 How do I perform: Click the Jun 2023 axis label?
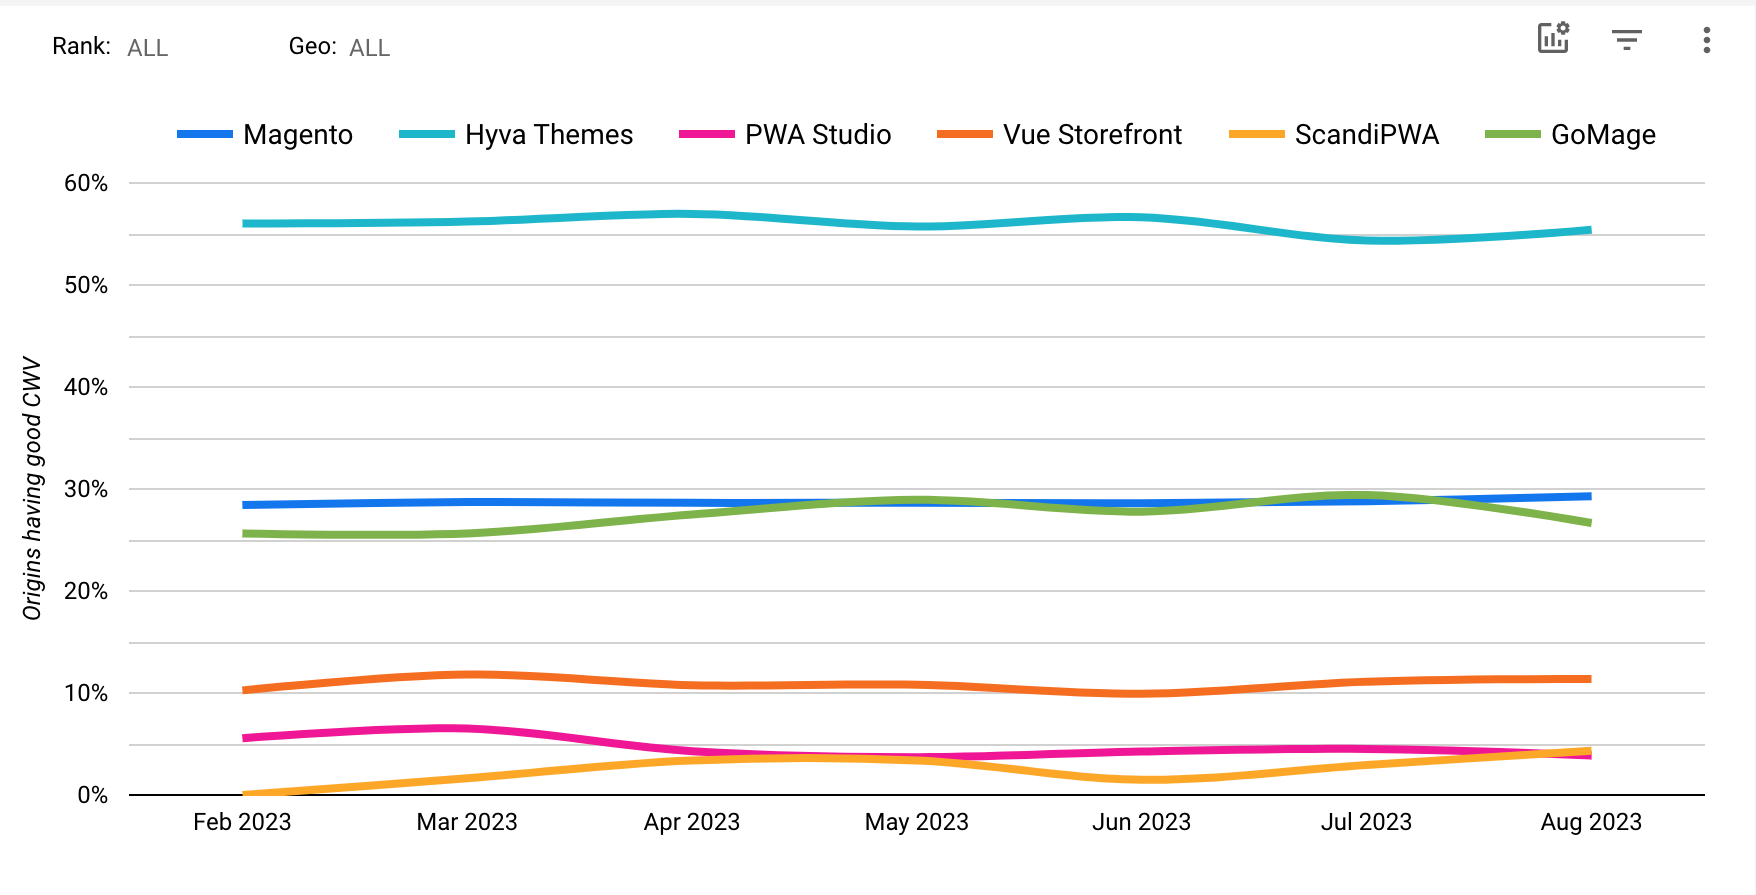(1142, 822)
